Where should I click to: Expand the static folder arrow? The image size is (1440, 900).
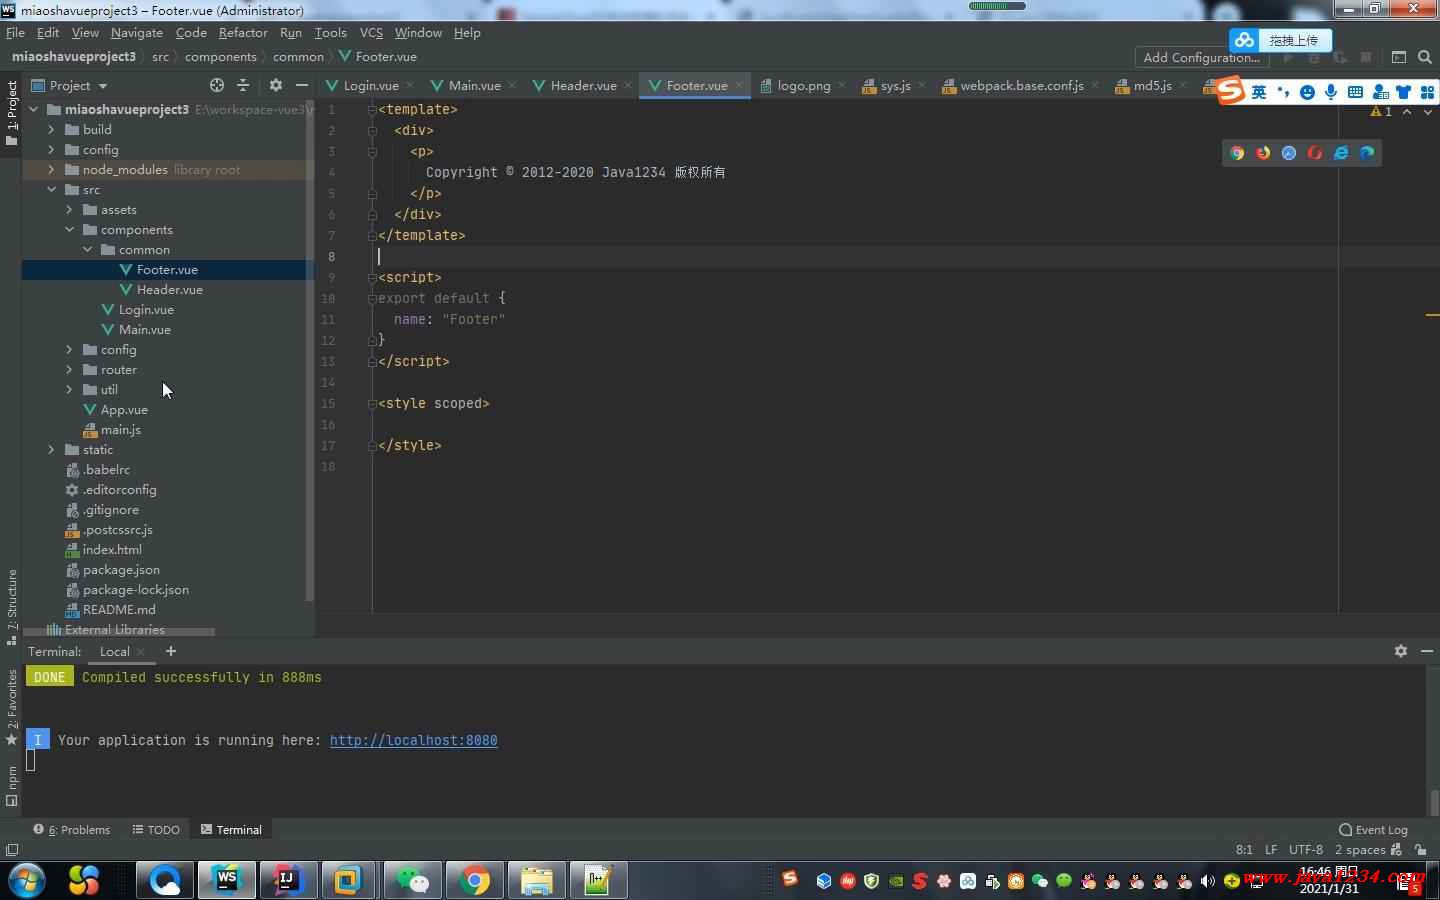51,450
